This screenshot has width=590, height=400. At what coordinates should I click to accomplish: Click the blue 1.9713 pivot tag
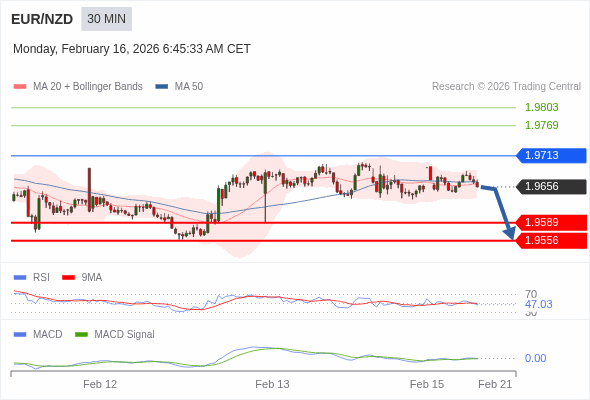point(551,155)
